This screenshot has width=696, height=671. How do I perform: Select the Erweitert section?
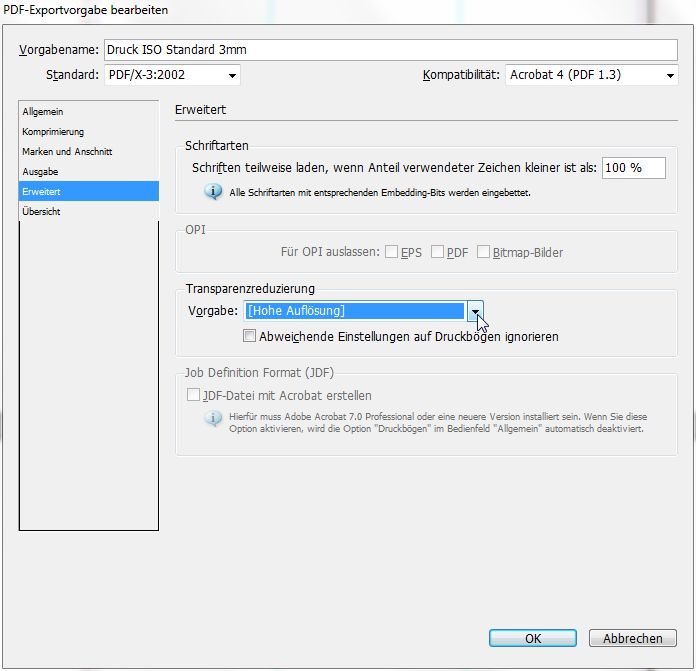tap(42, 191)
